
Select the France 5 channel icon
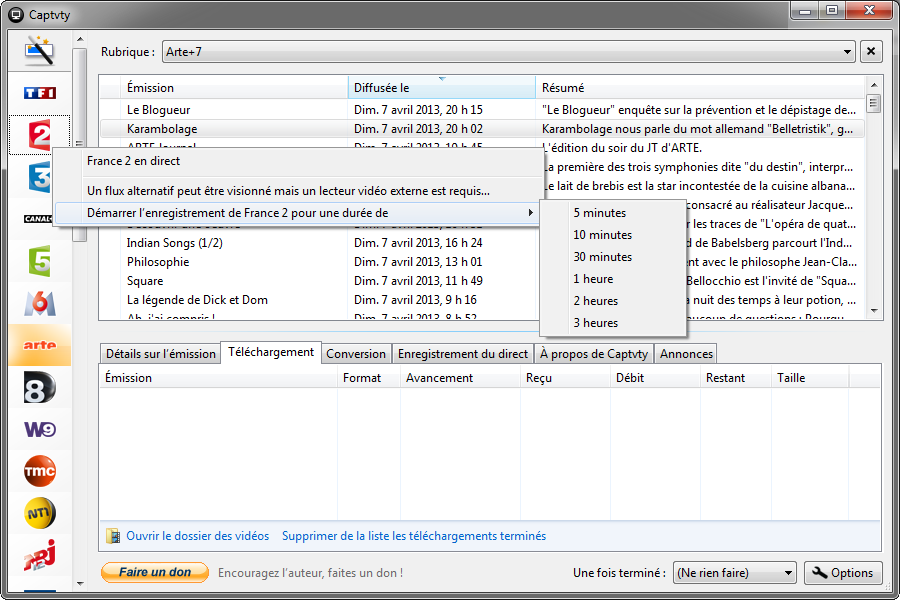[x=40, y=261]
